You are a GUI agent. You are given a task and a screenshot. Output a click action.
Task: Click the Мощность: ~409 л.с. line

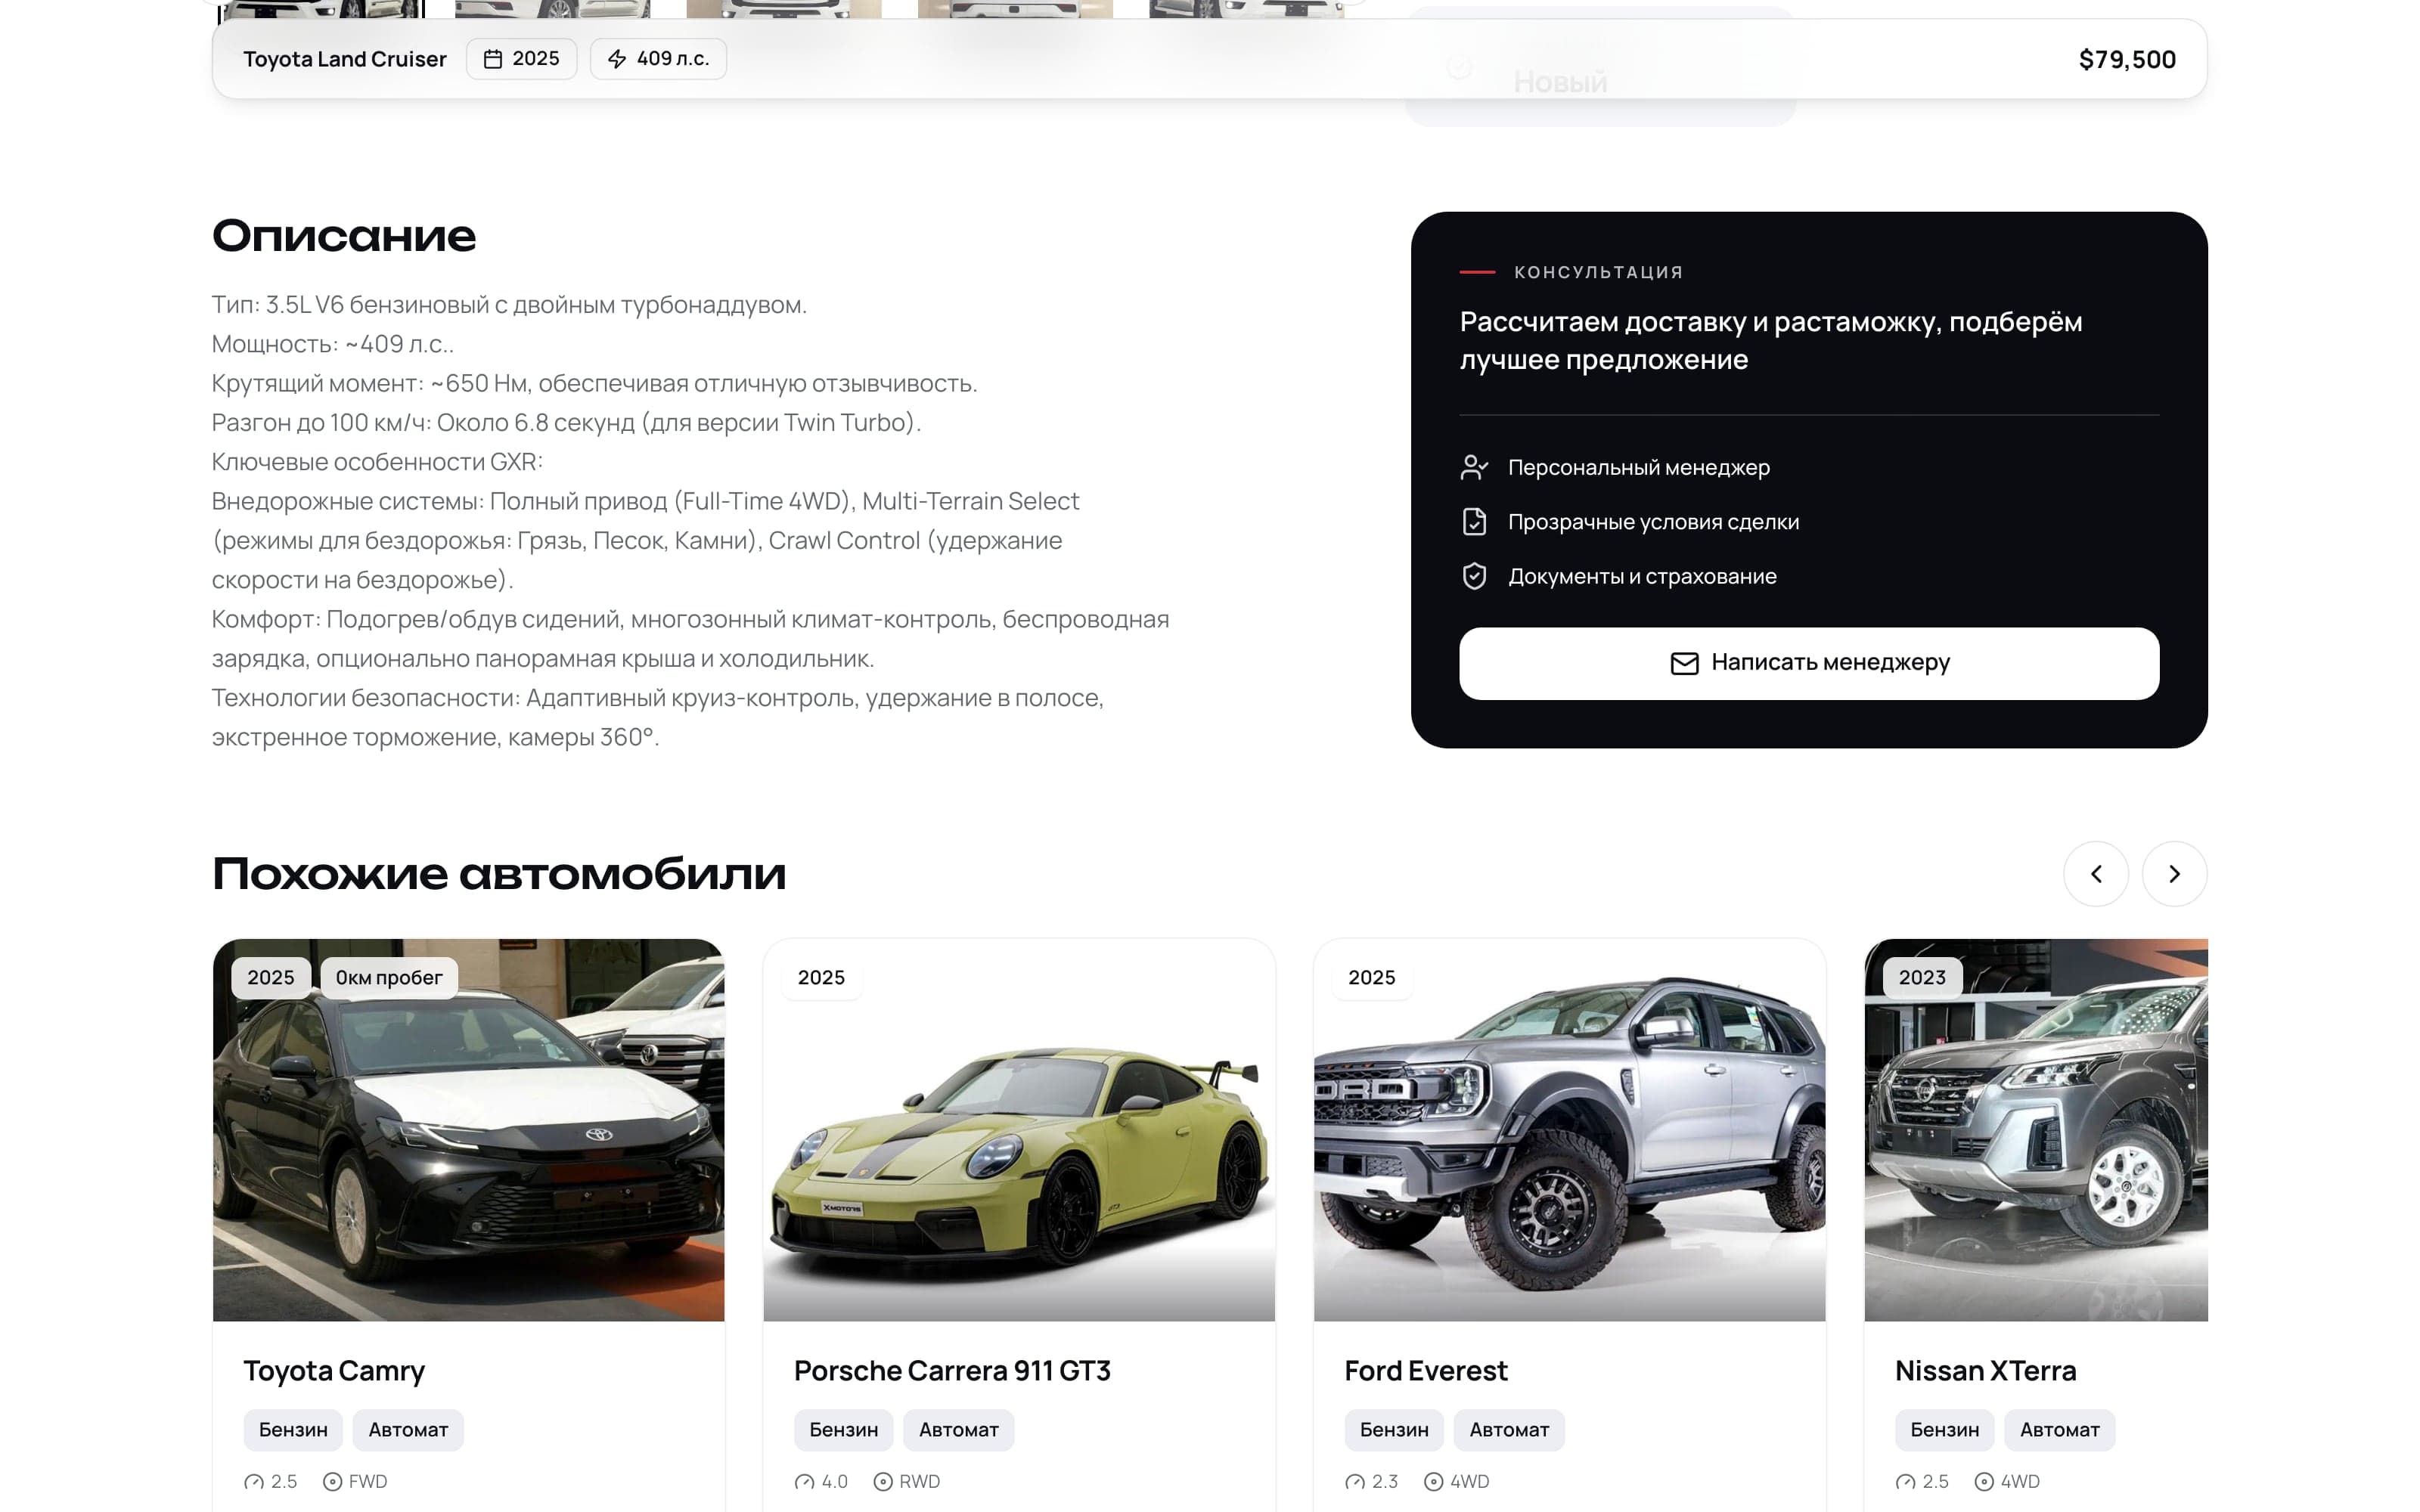pos(333,344)
